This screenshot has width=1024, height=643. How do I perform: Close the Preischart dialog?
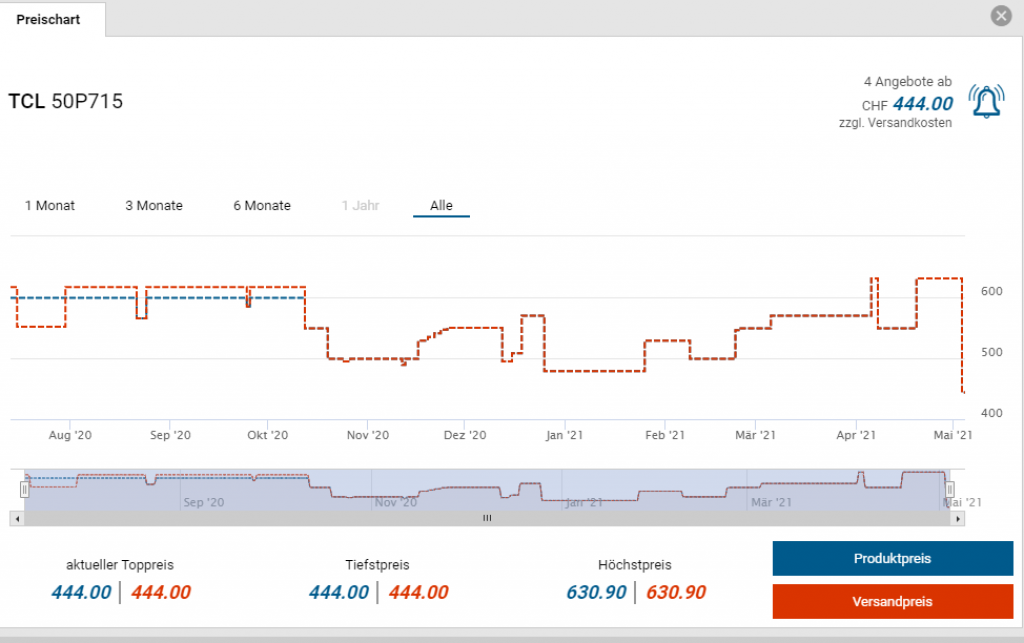(x=1000, y=16)
